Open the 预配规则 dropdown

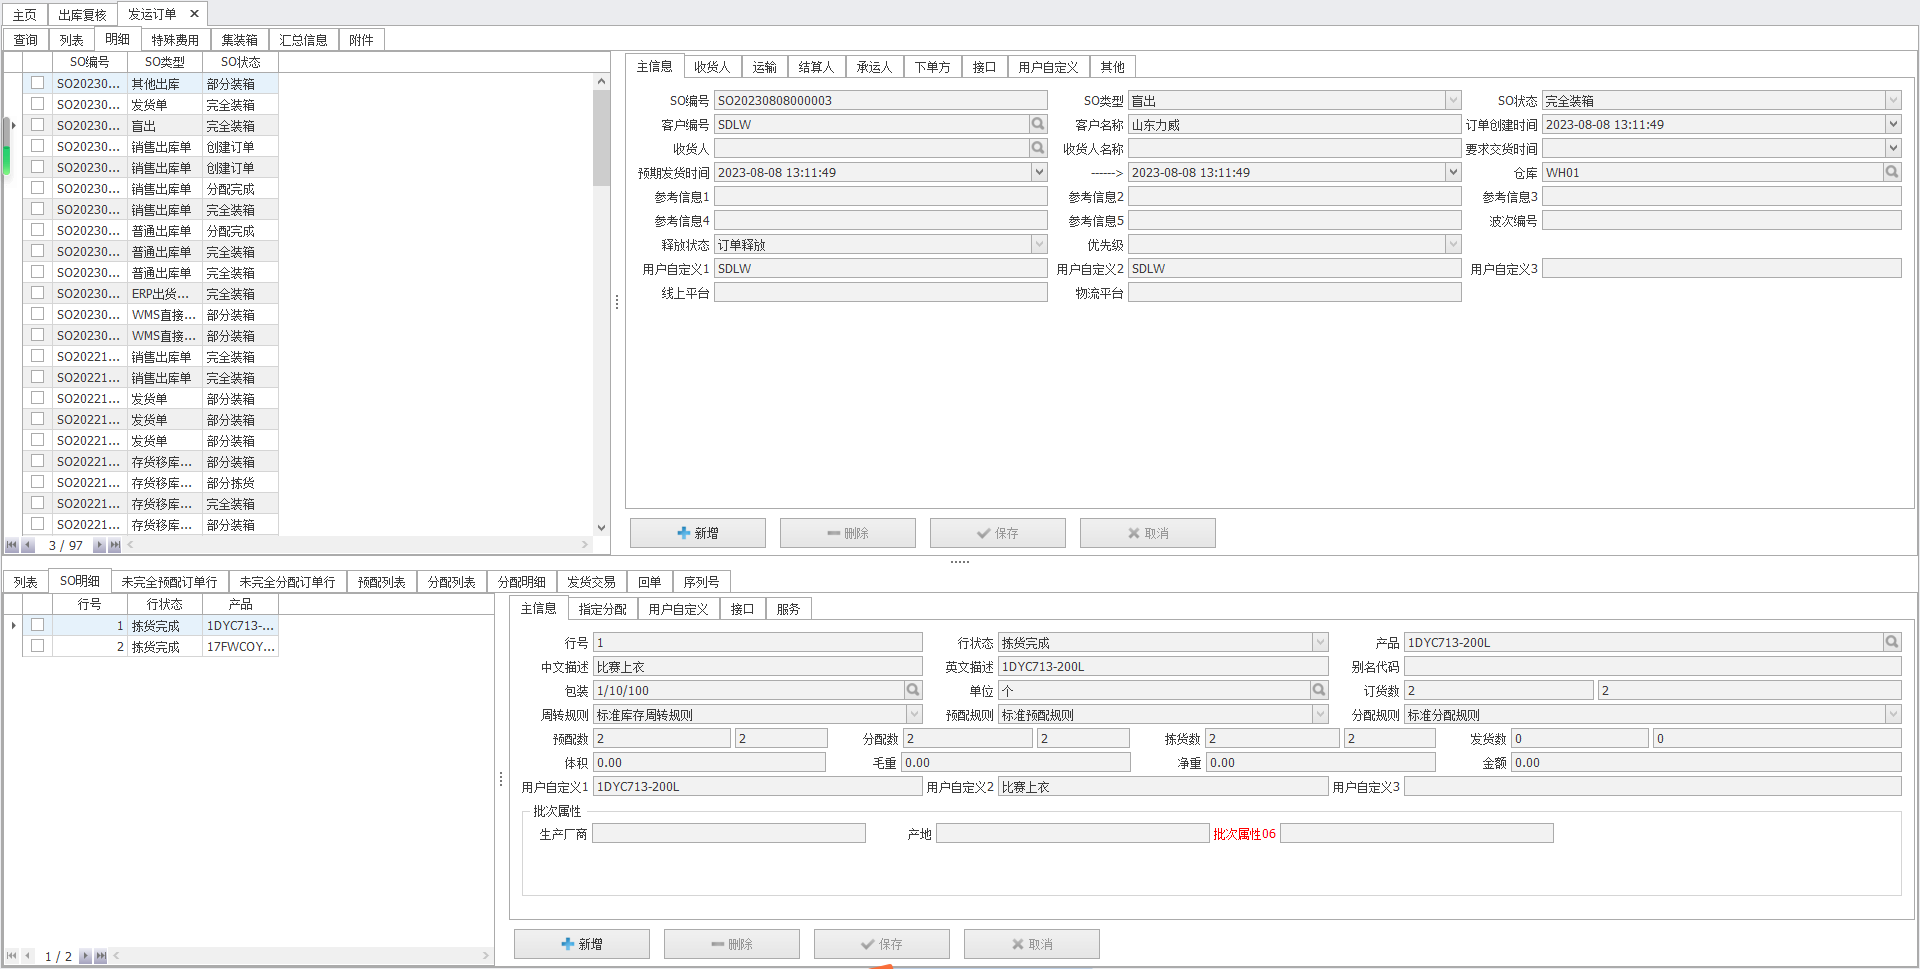[x=1320, y=714]
